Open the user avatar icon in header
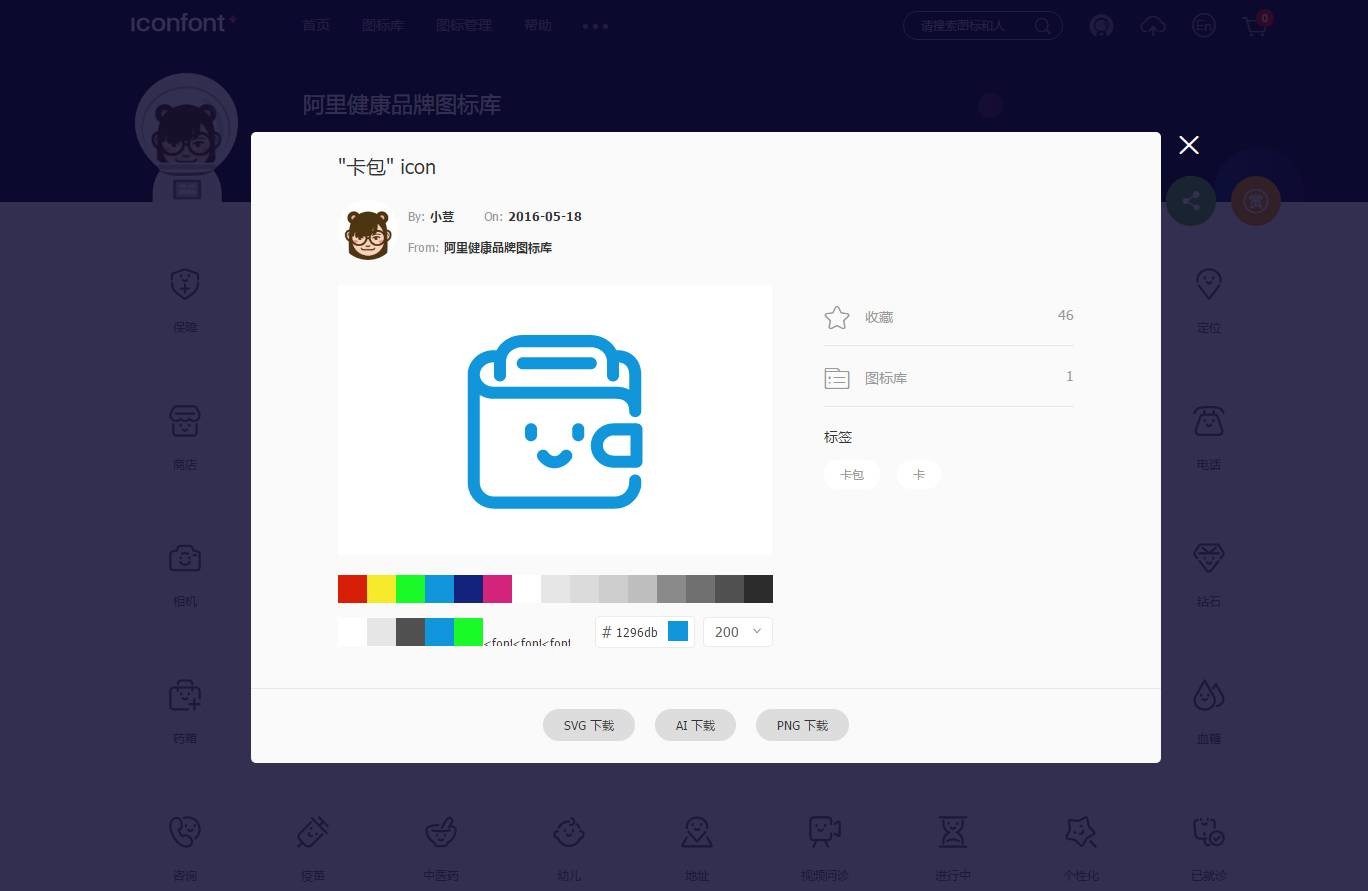1368x891 pixels. pyautogui.click(x=1101, y=26)
